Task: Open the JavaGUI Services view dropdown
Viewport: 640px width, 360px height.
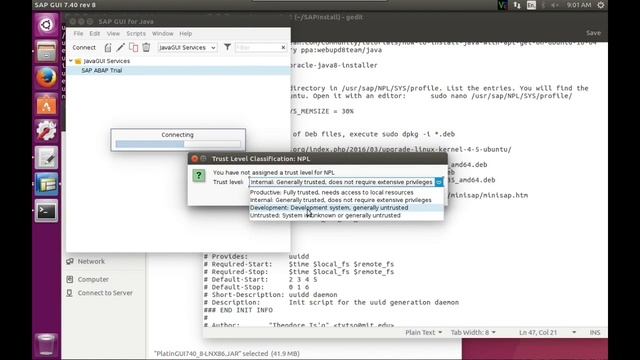Action: point(187,47)
